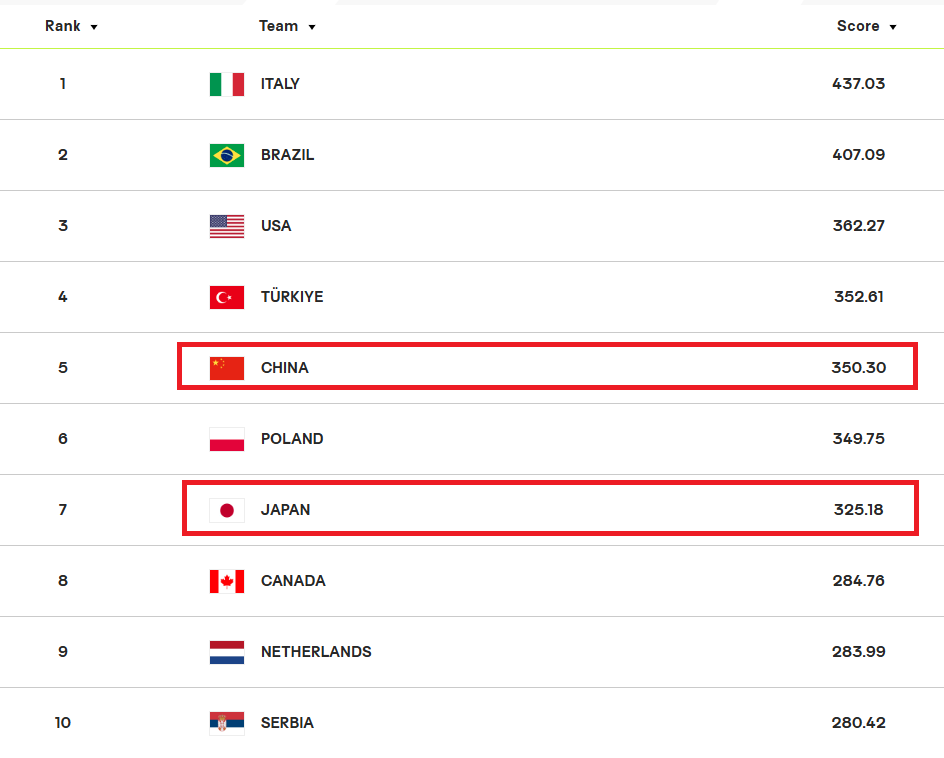Viewport: 944px width, 758px height.
Task: Click the Serbia flag icon
Action: click(x=227, y=724)
